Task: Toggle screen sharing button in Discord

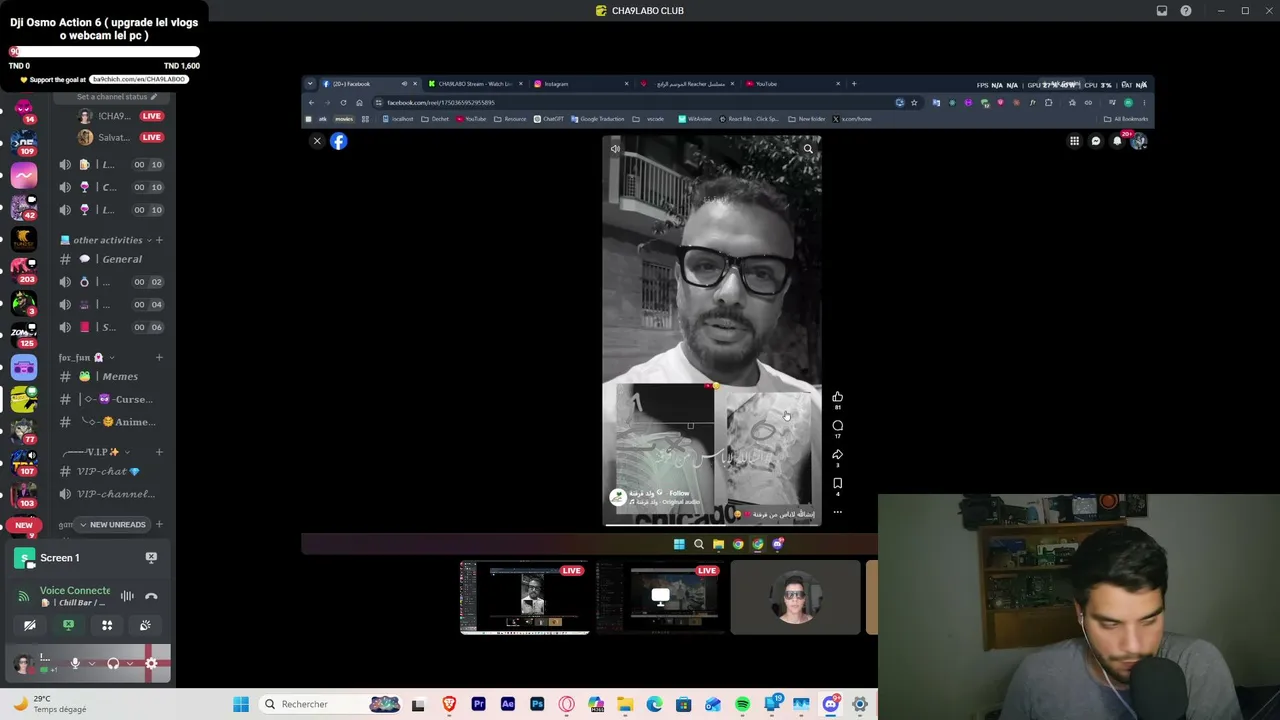Action: tap(68, 625)
